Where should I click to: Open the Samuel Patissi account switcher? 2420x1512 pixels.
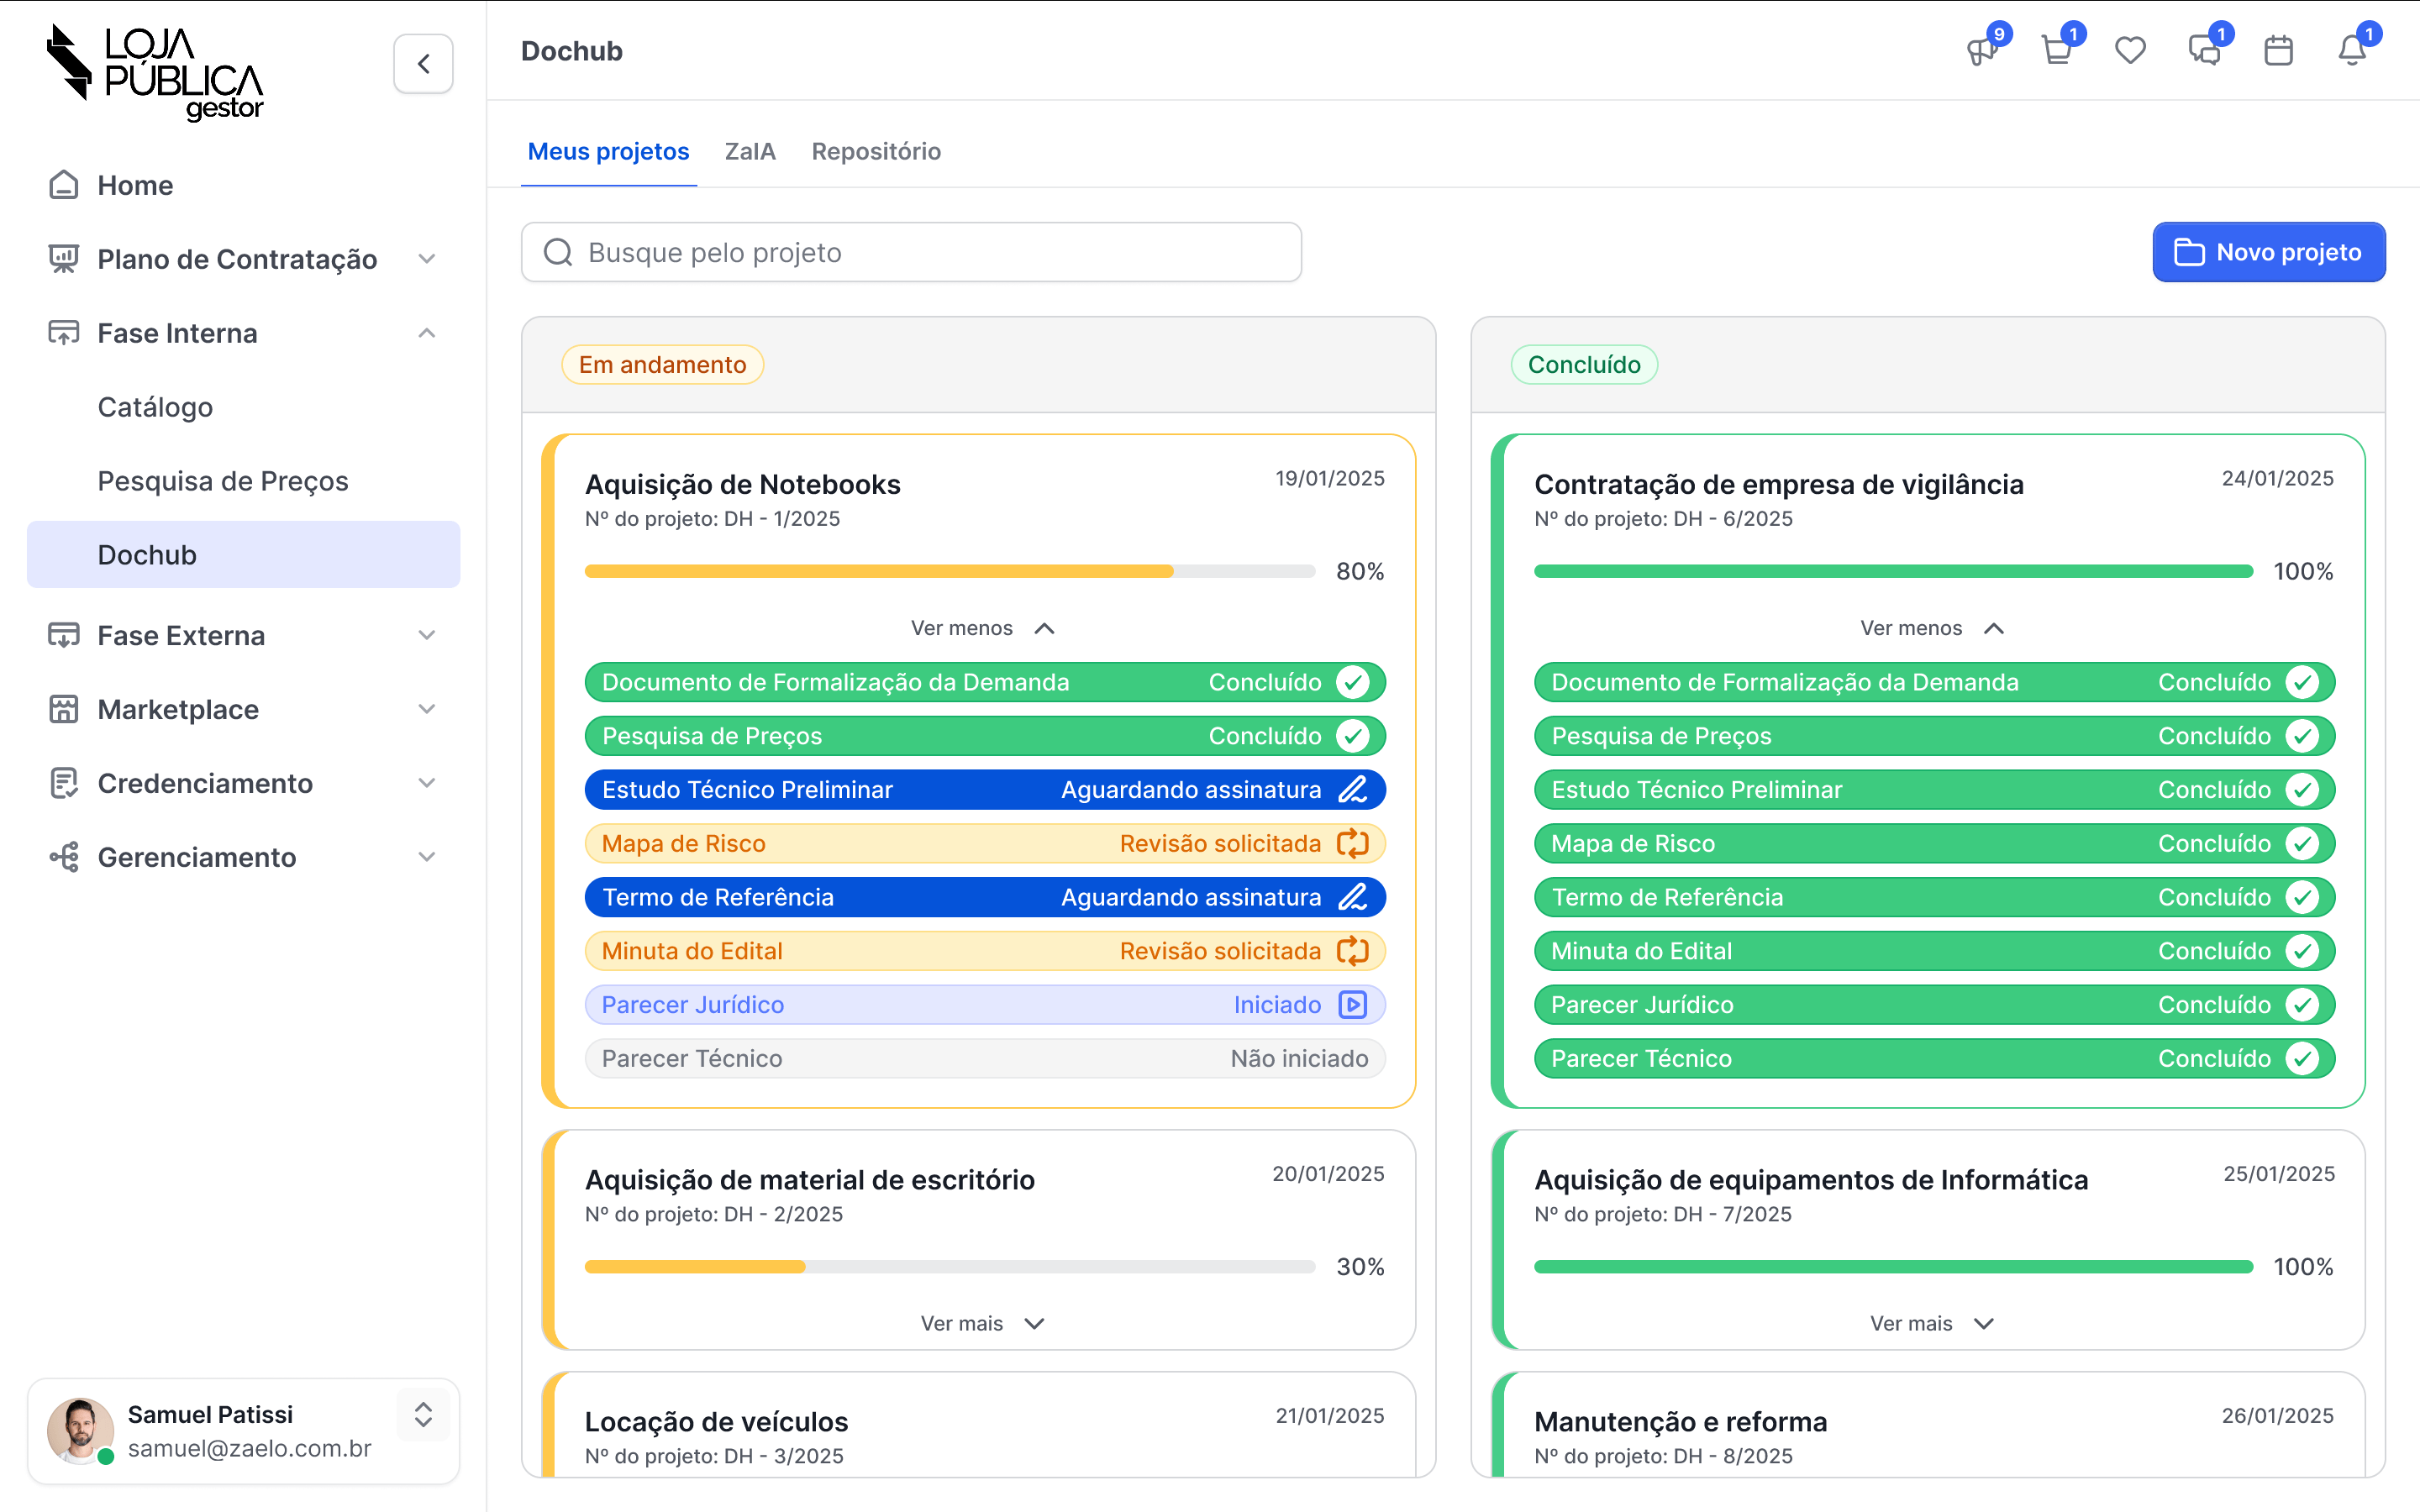(423, 1414)
